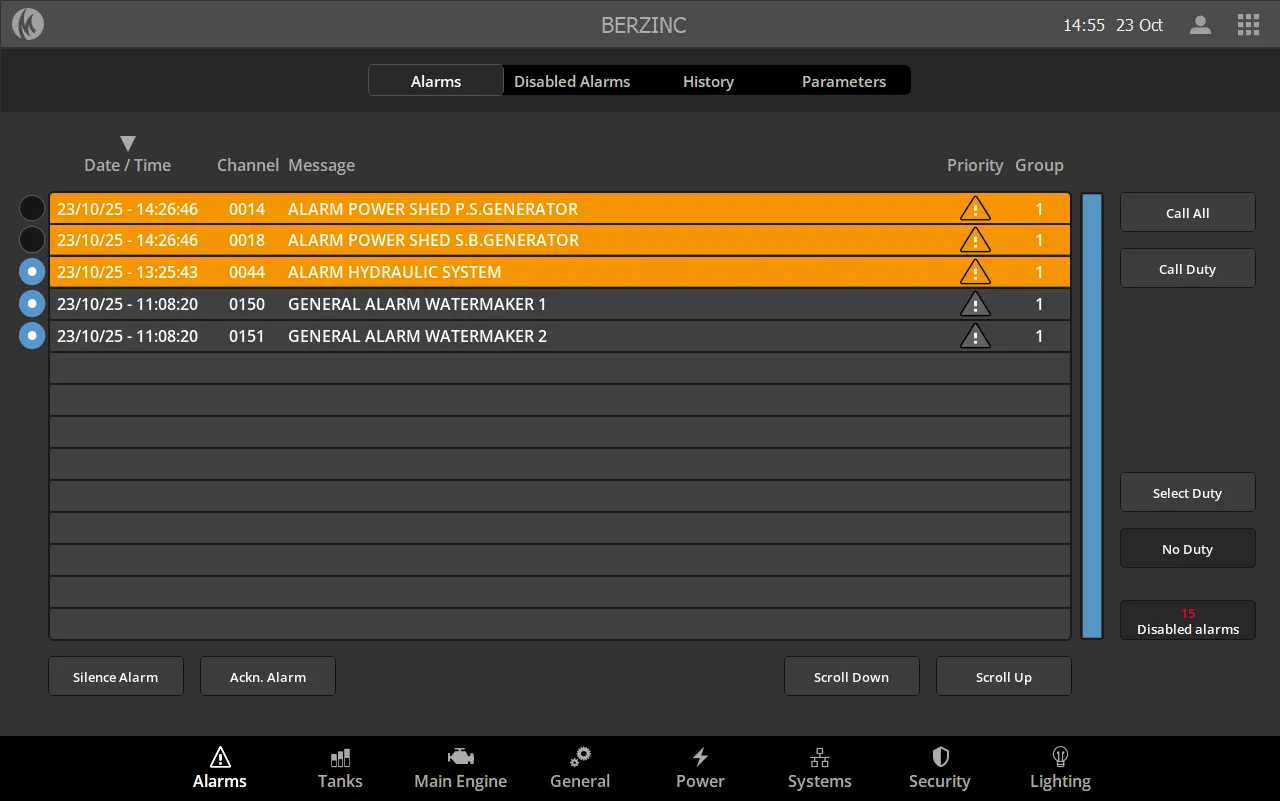
Task: Click the Channel column header
Action: 248,165
